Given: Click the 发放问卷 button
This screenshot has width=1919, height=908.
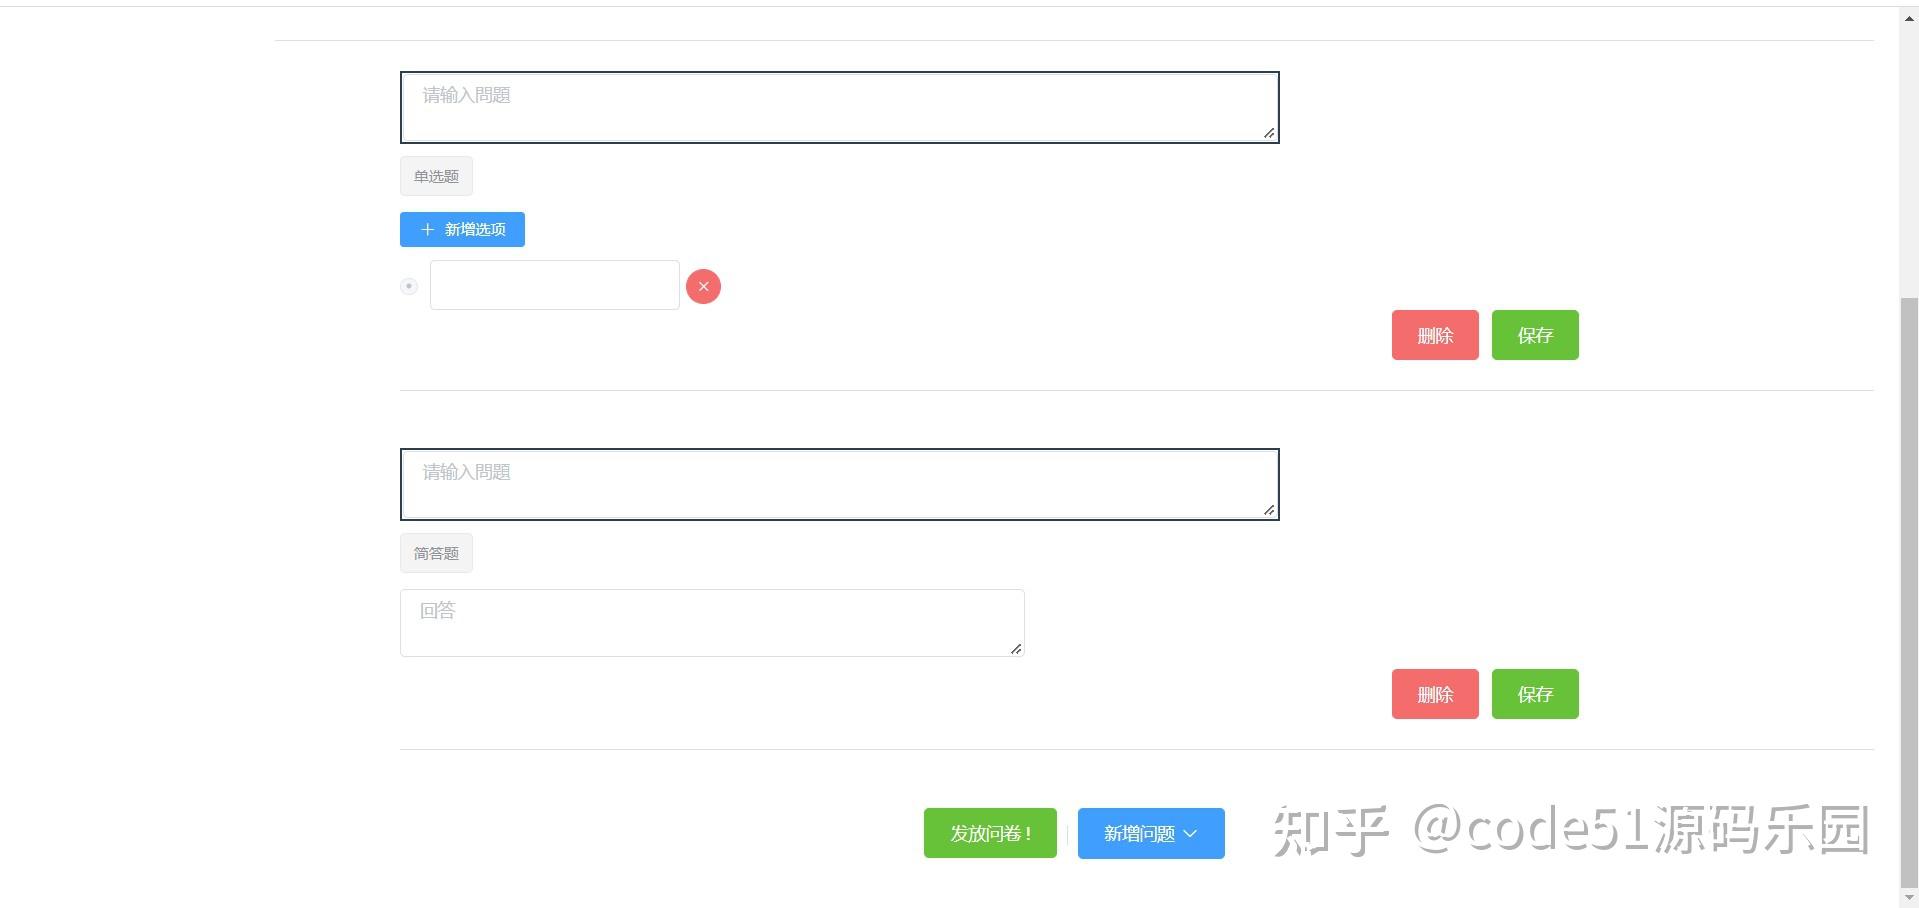Looking at the screenshot, I should tap(990, 833).
